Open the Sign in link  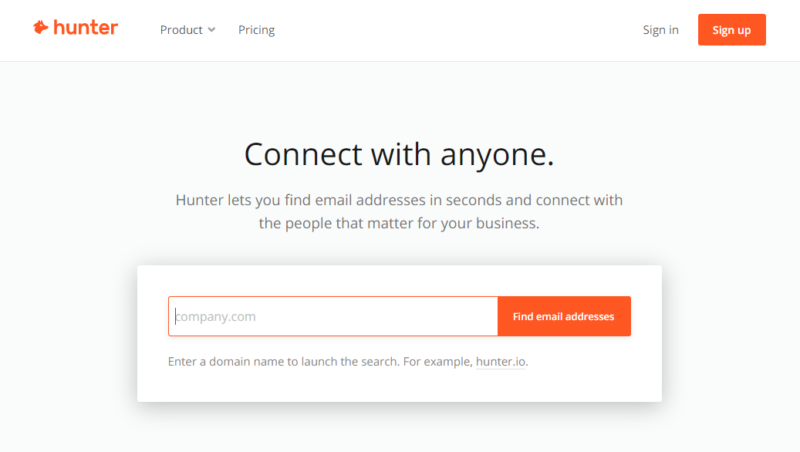click(660, 30)
